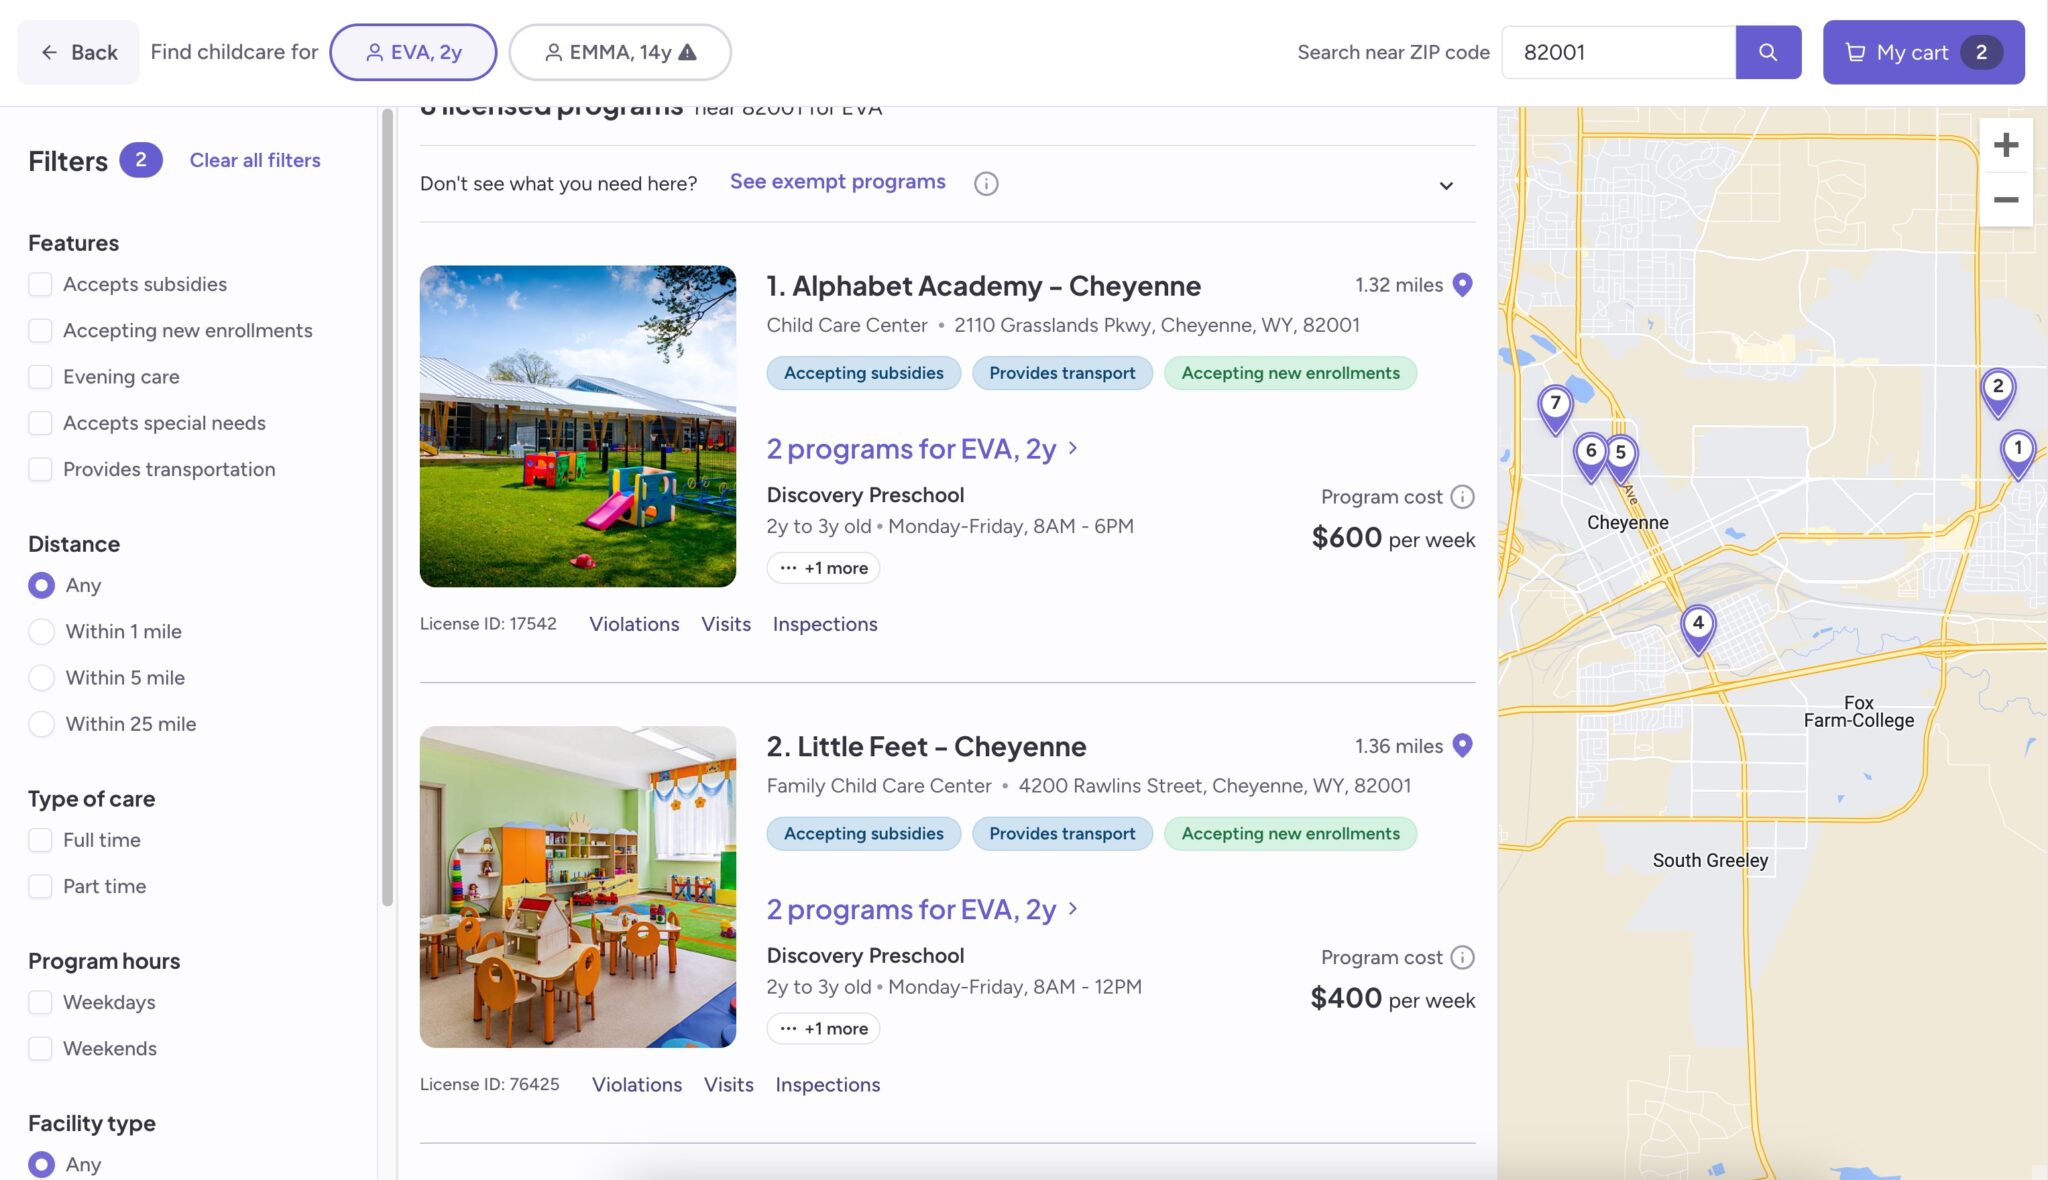This screenshot has width=2048, height=1180.
Task: Open My cart button
Action: [1922, 52]
